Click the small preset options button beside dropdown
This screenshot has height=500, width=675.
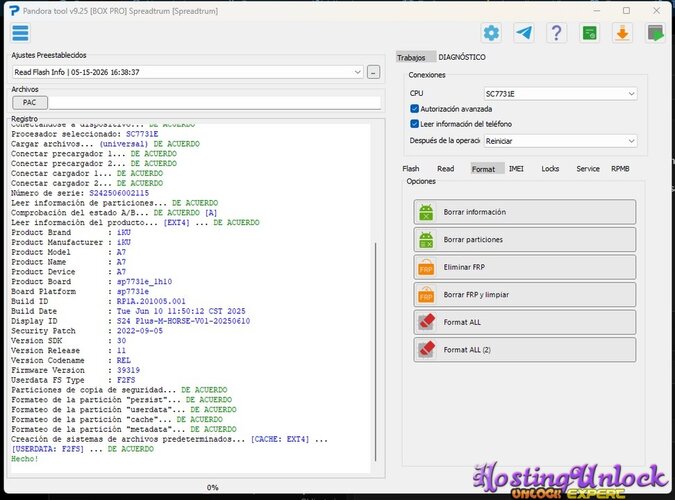pos(373,72)
